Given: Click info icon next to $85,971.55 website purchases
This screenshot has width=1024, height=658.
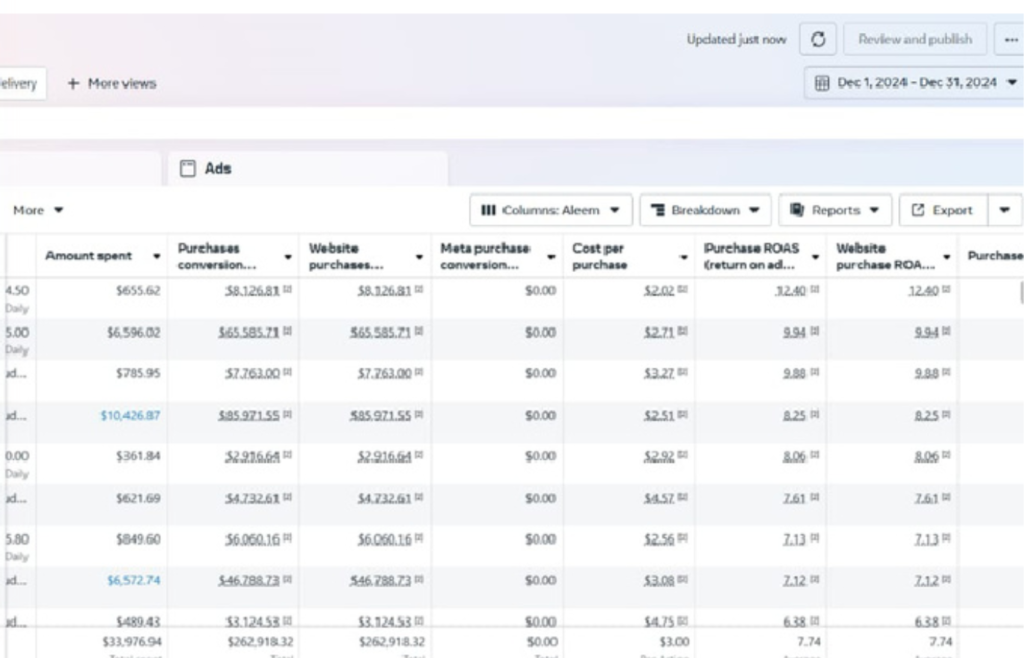Looking at the screenshot, I should (419, 415).
